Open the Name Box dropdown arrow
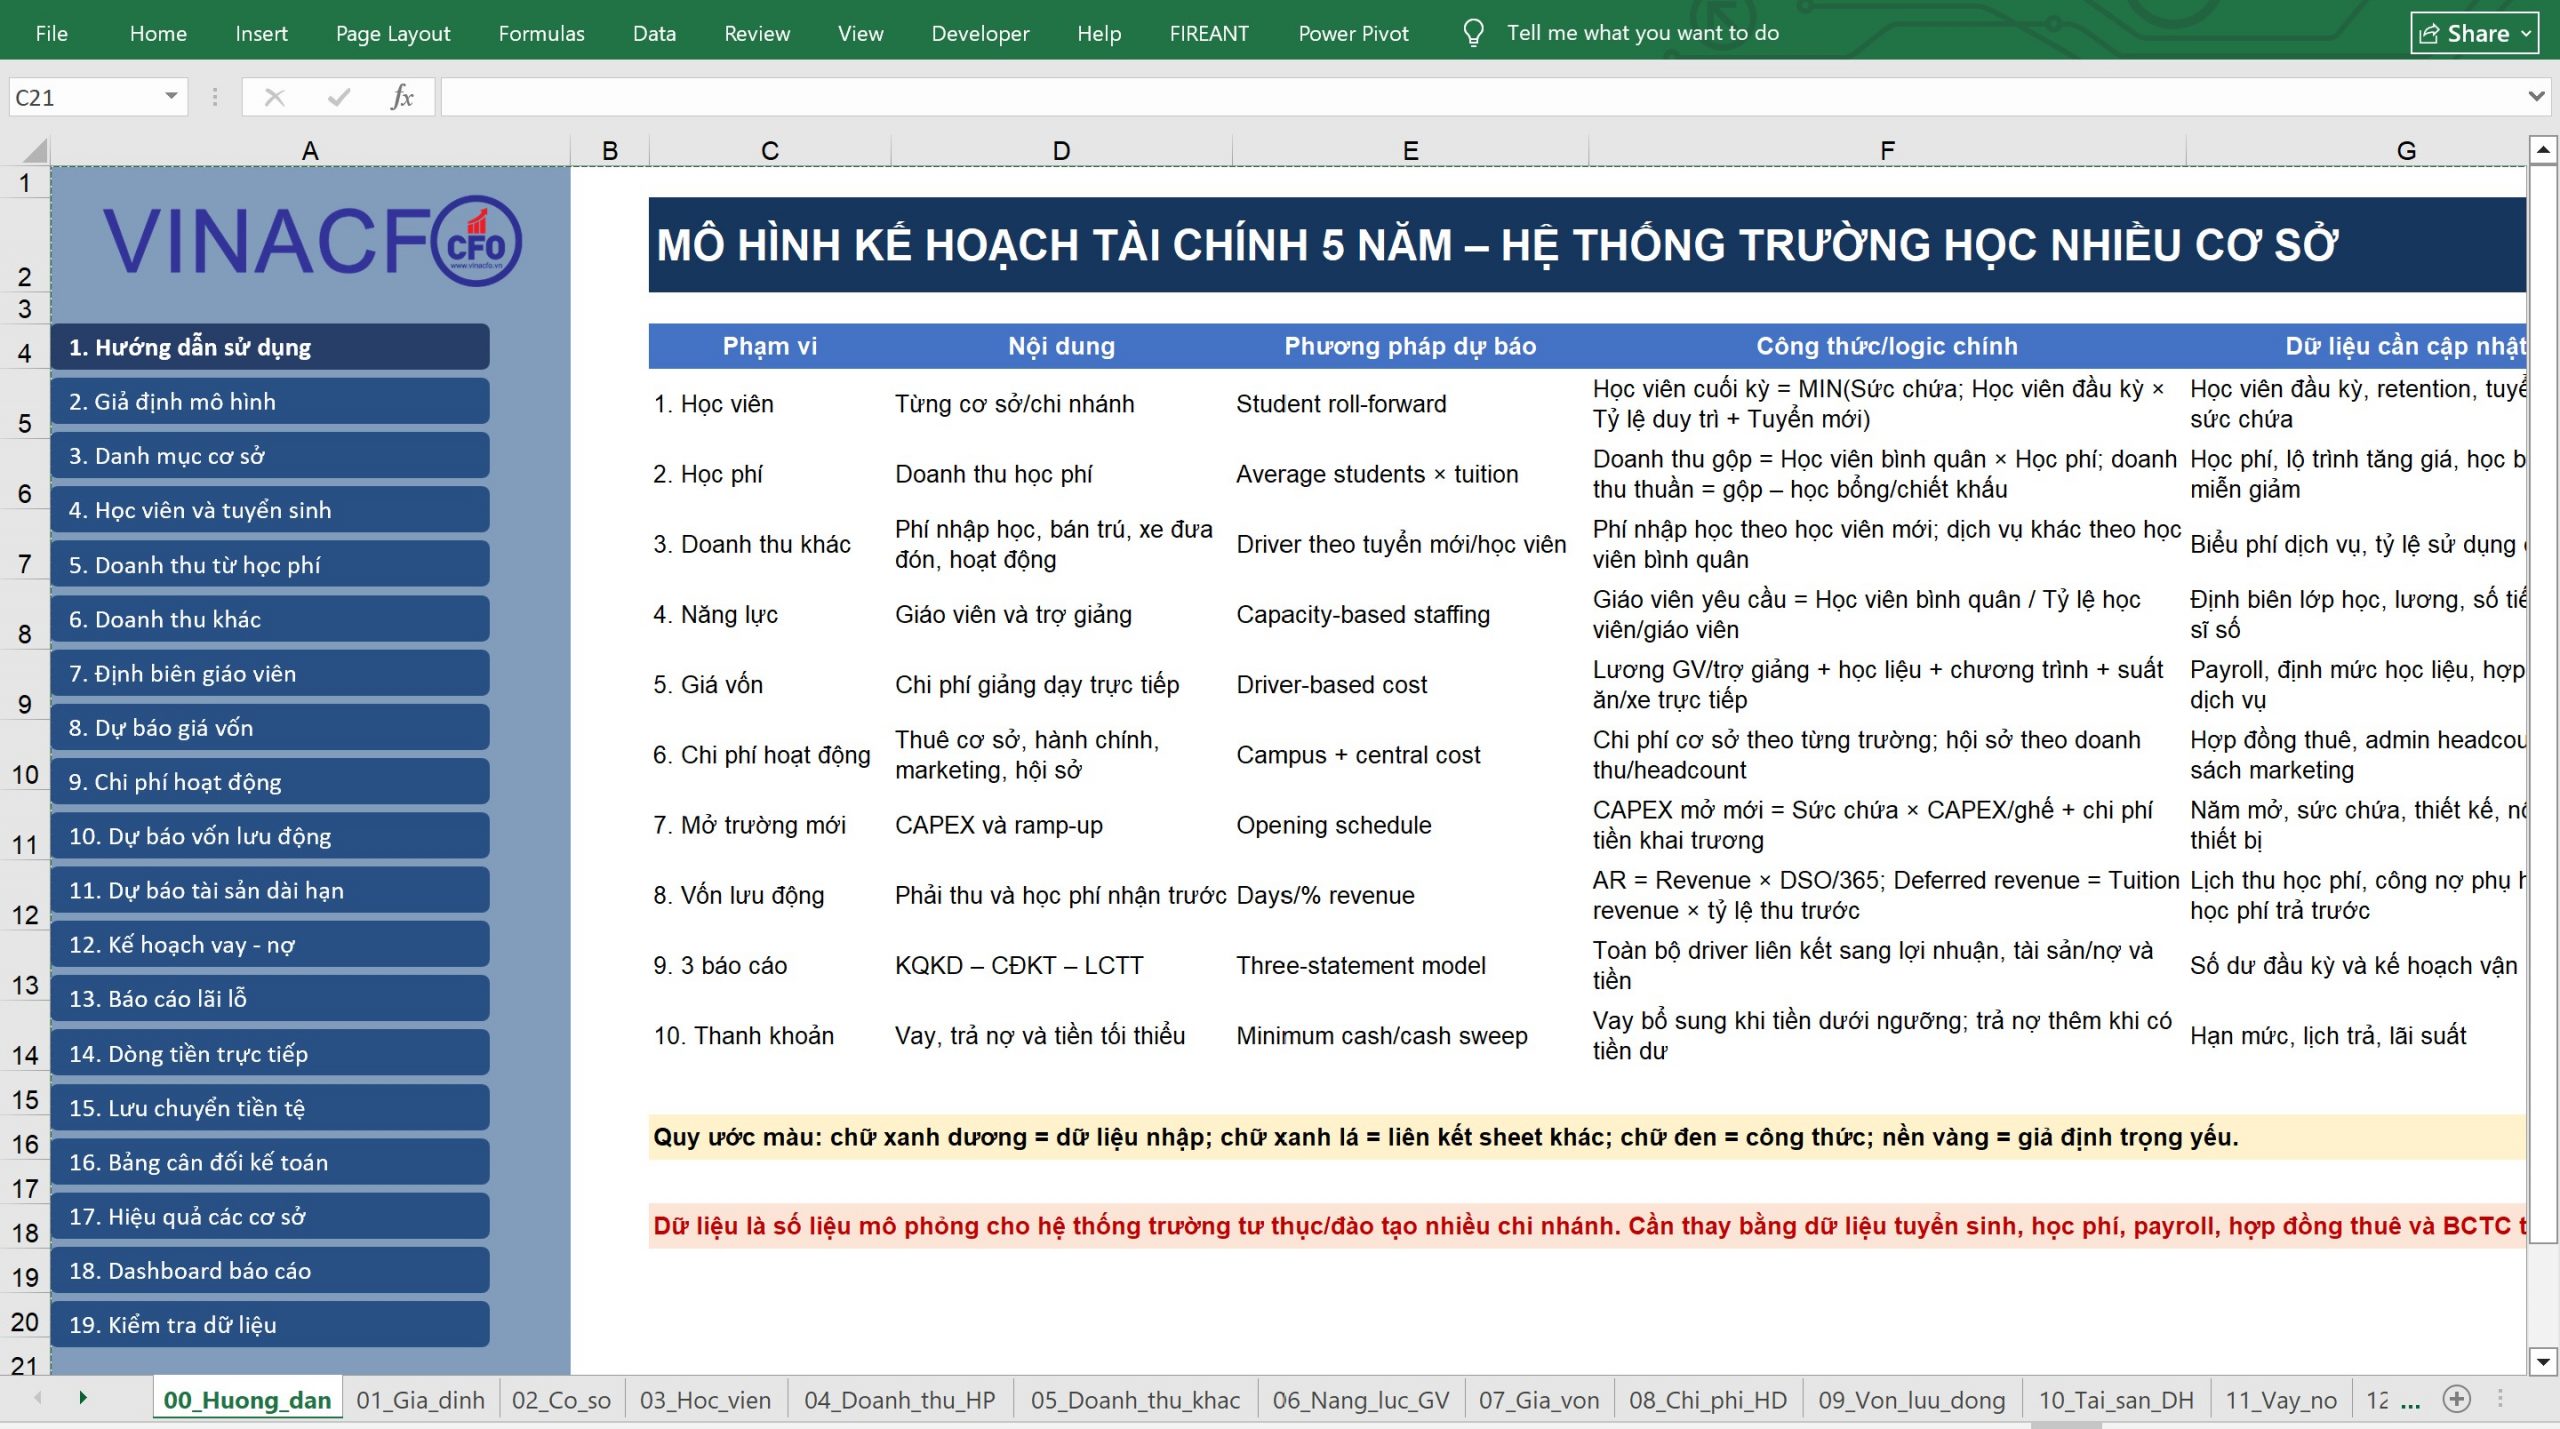The width and height of the screenshot is (2560, 1429). point(171,96)
